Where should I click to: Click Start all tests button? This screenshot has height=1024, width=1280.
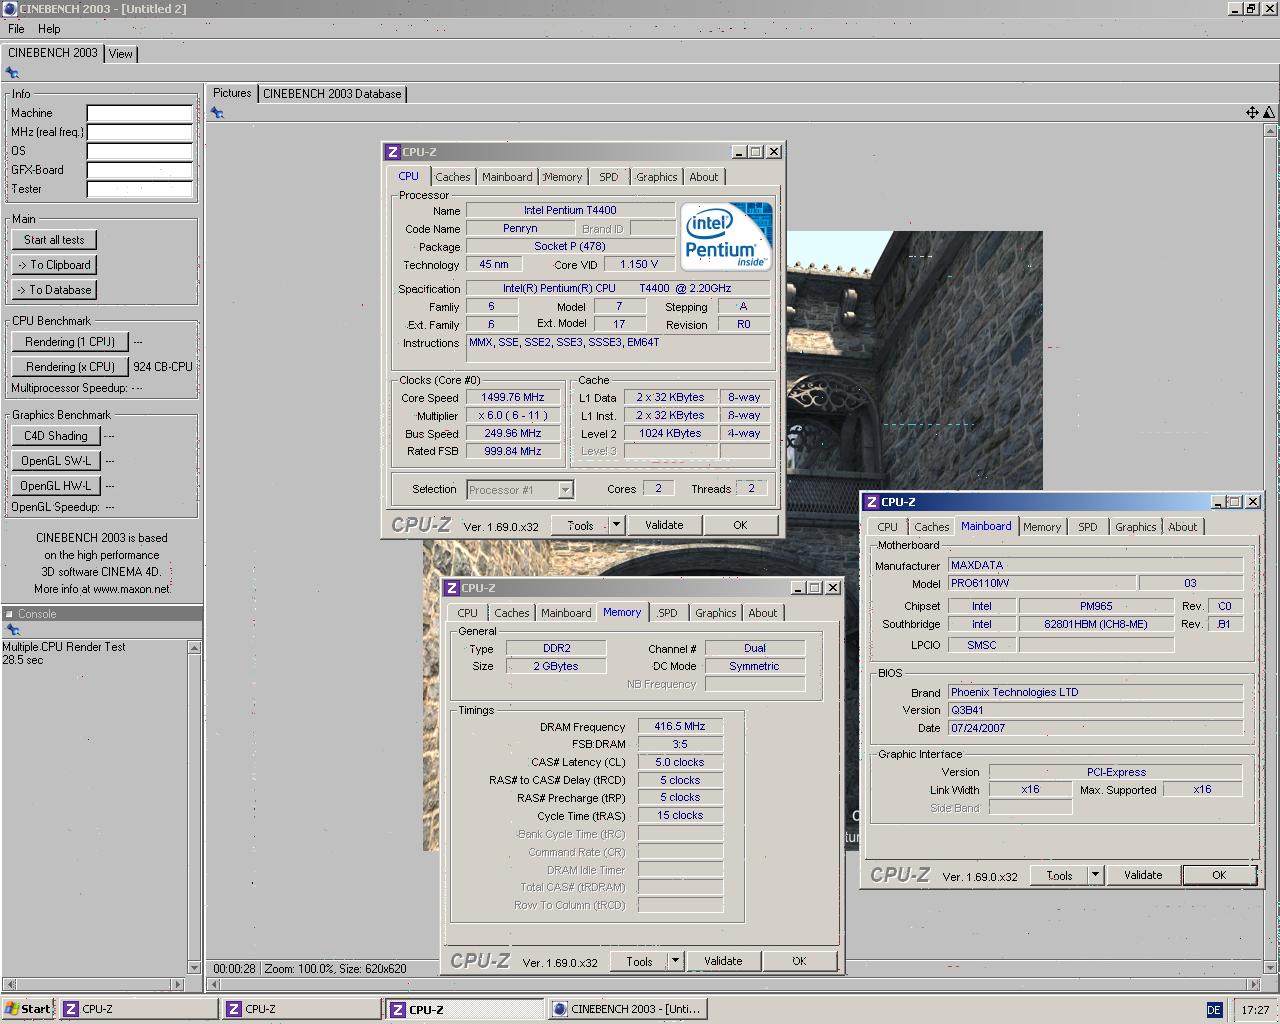coord(55,240)
